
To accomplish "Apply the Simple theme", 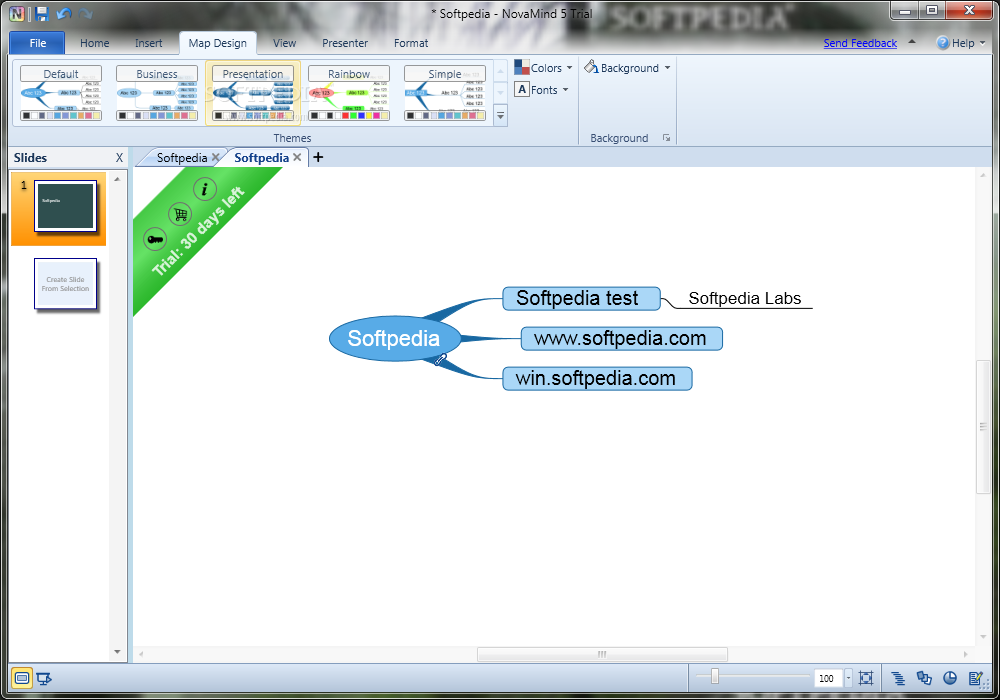I will (x=445, y=93).
